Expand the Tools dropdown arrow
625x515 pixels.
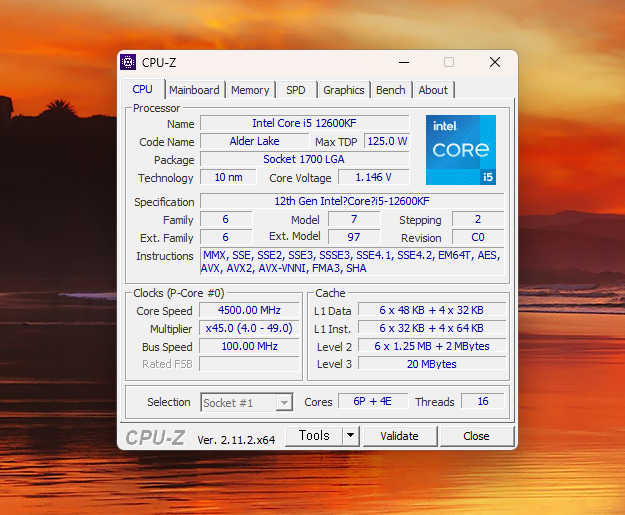pos(351,436)
